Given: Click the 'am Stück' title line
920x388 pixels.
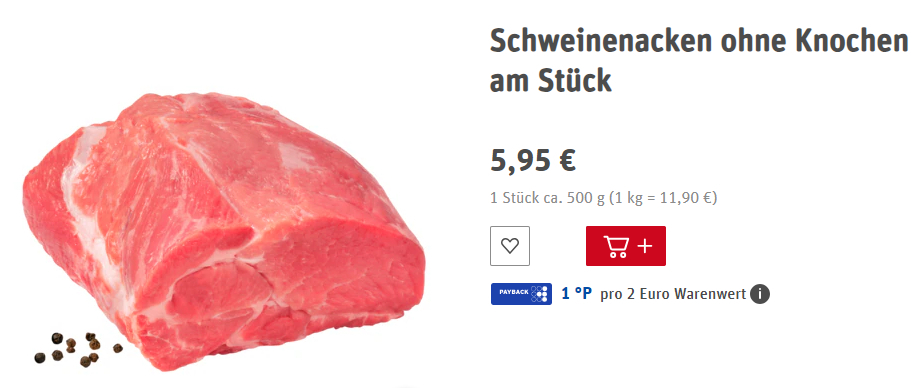Looking at the screenshot, I should pos(550,81).
